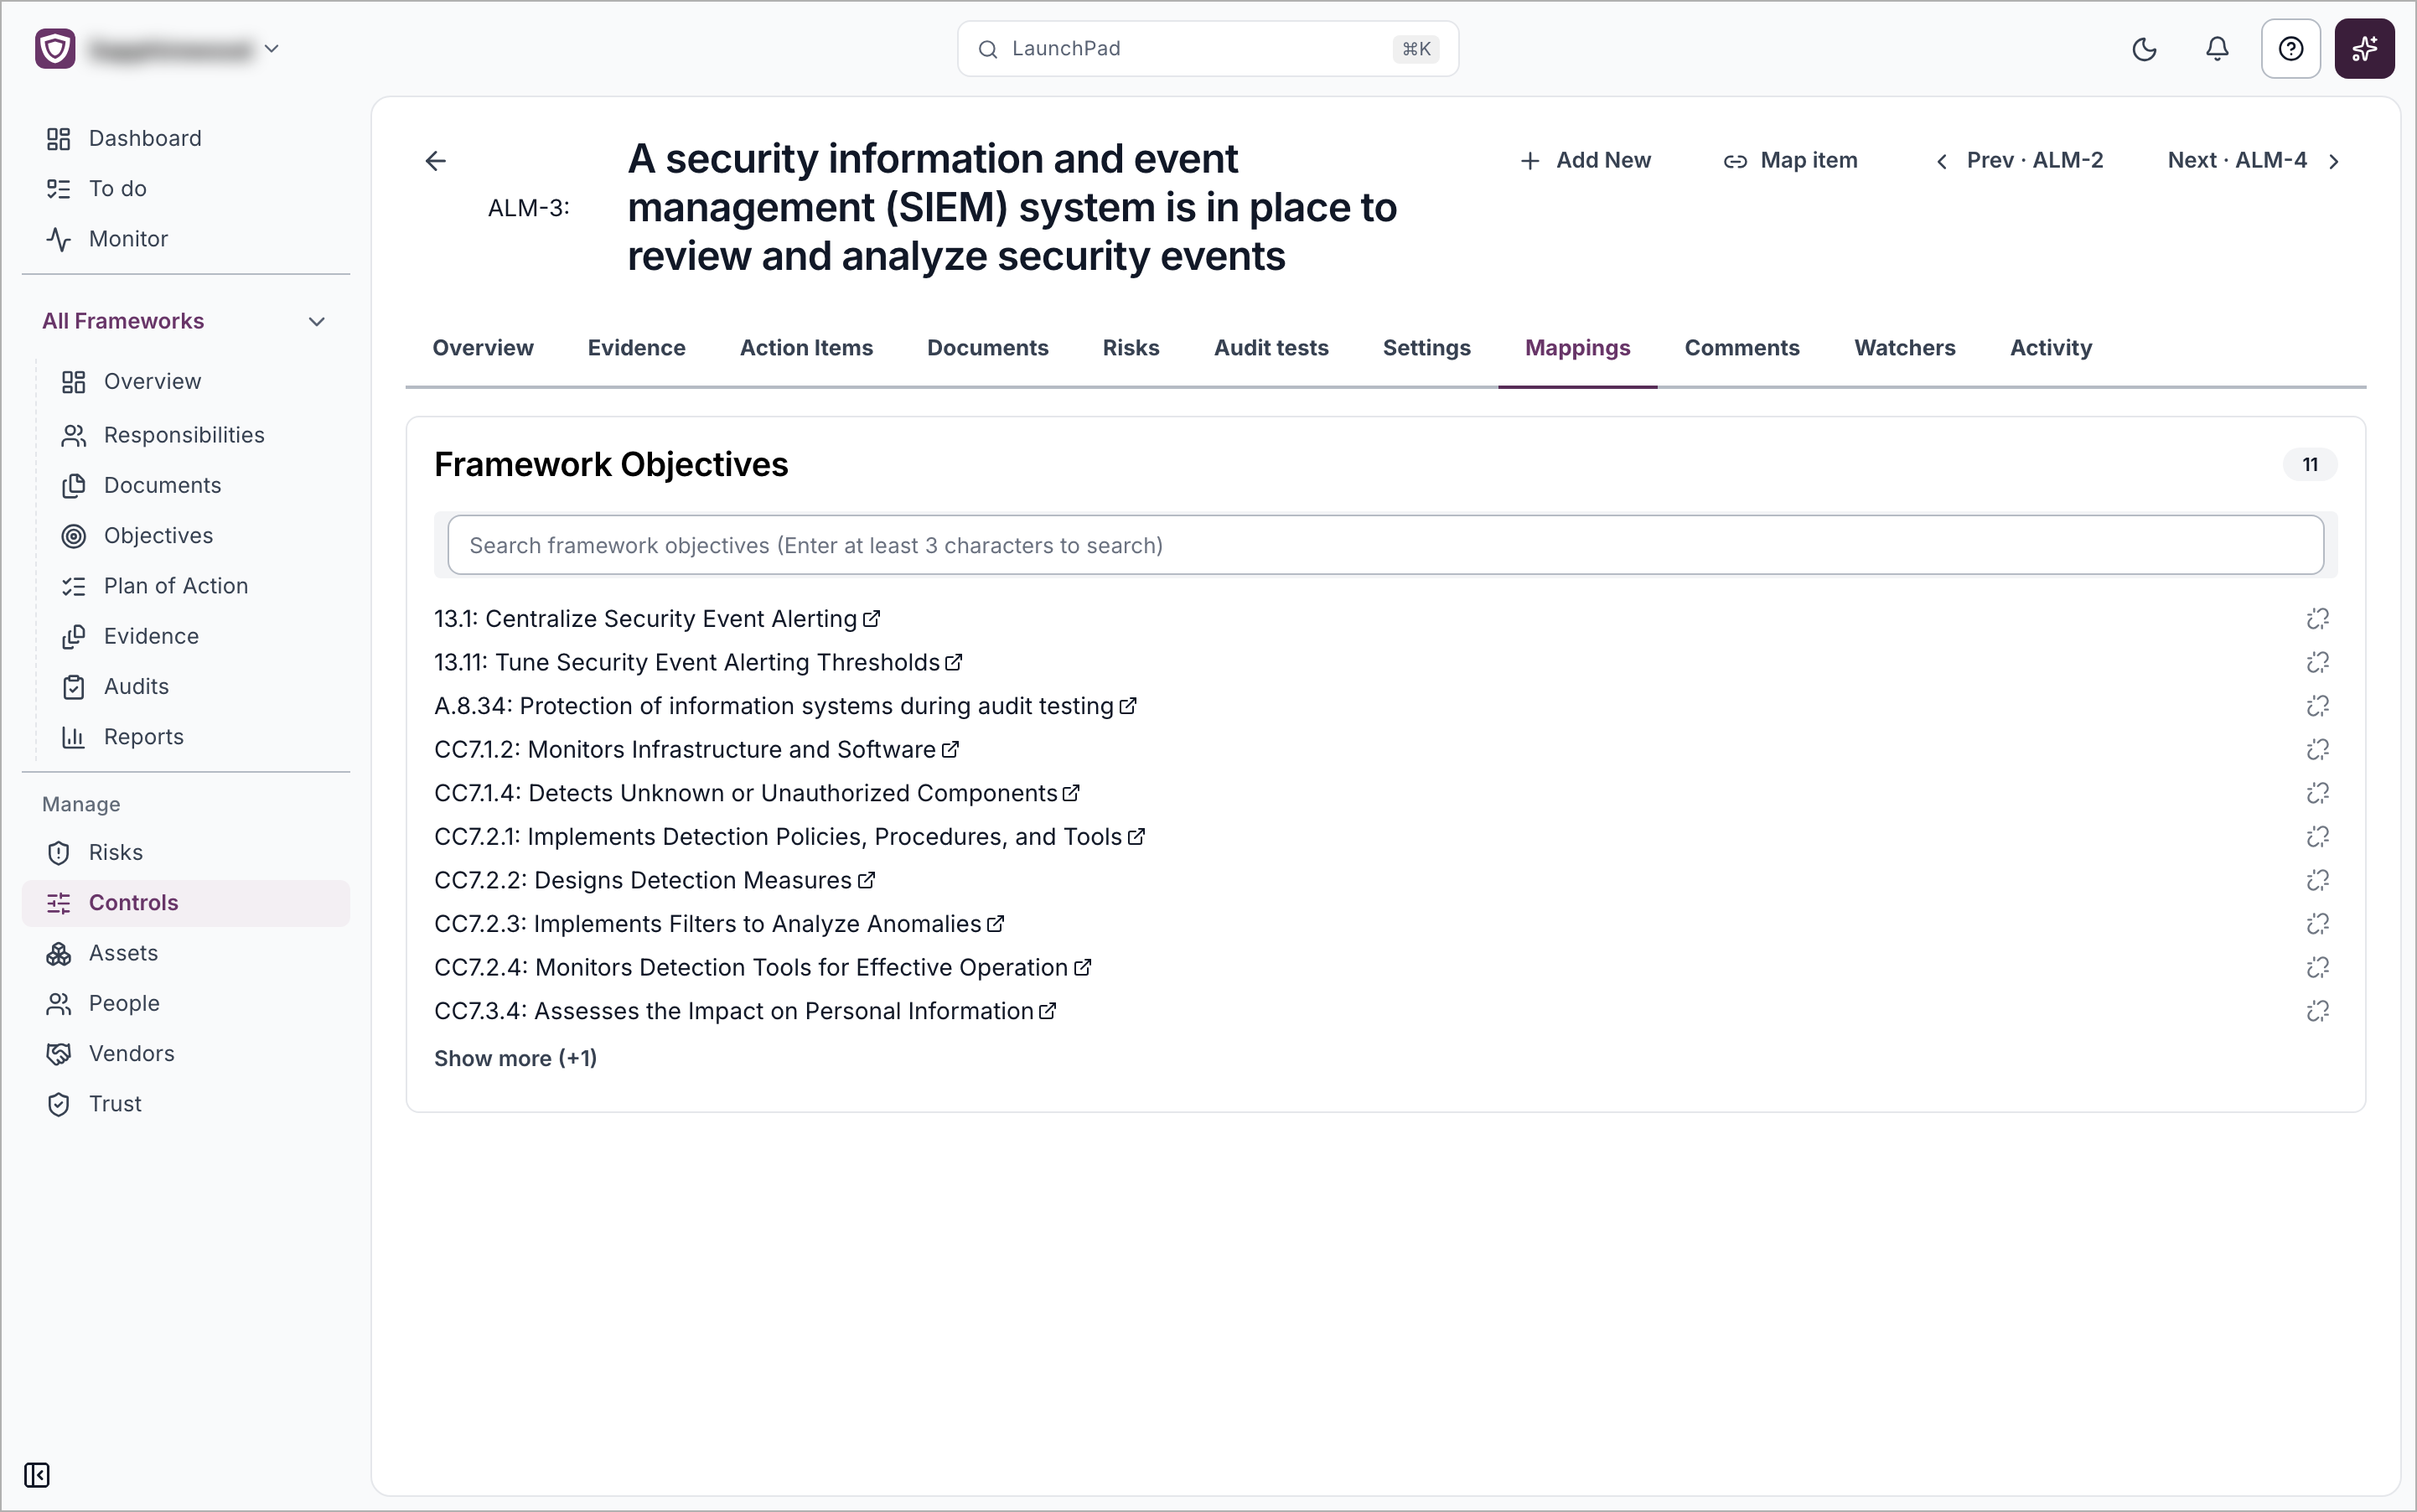2417x1512 pixels.
Task: Unlink CC7.1.2 Monitors Infrastructure and Software
Action: (2317, 750)
